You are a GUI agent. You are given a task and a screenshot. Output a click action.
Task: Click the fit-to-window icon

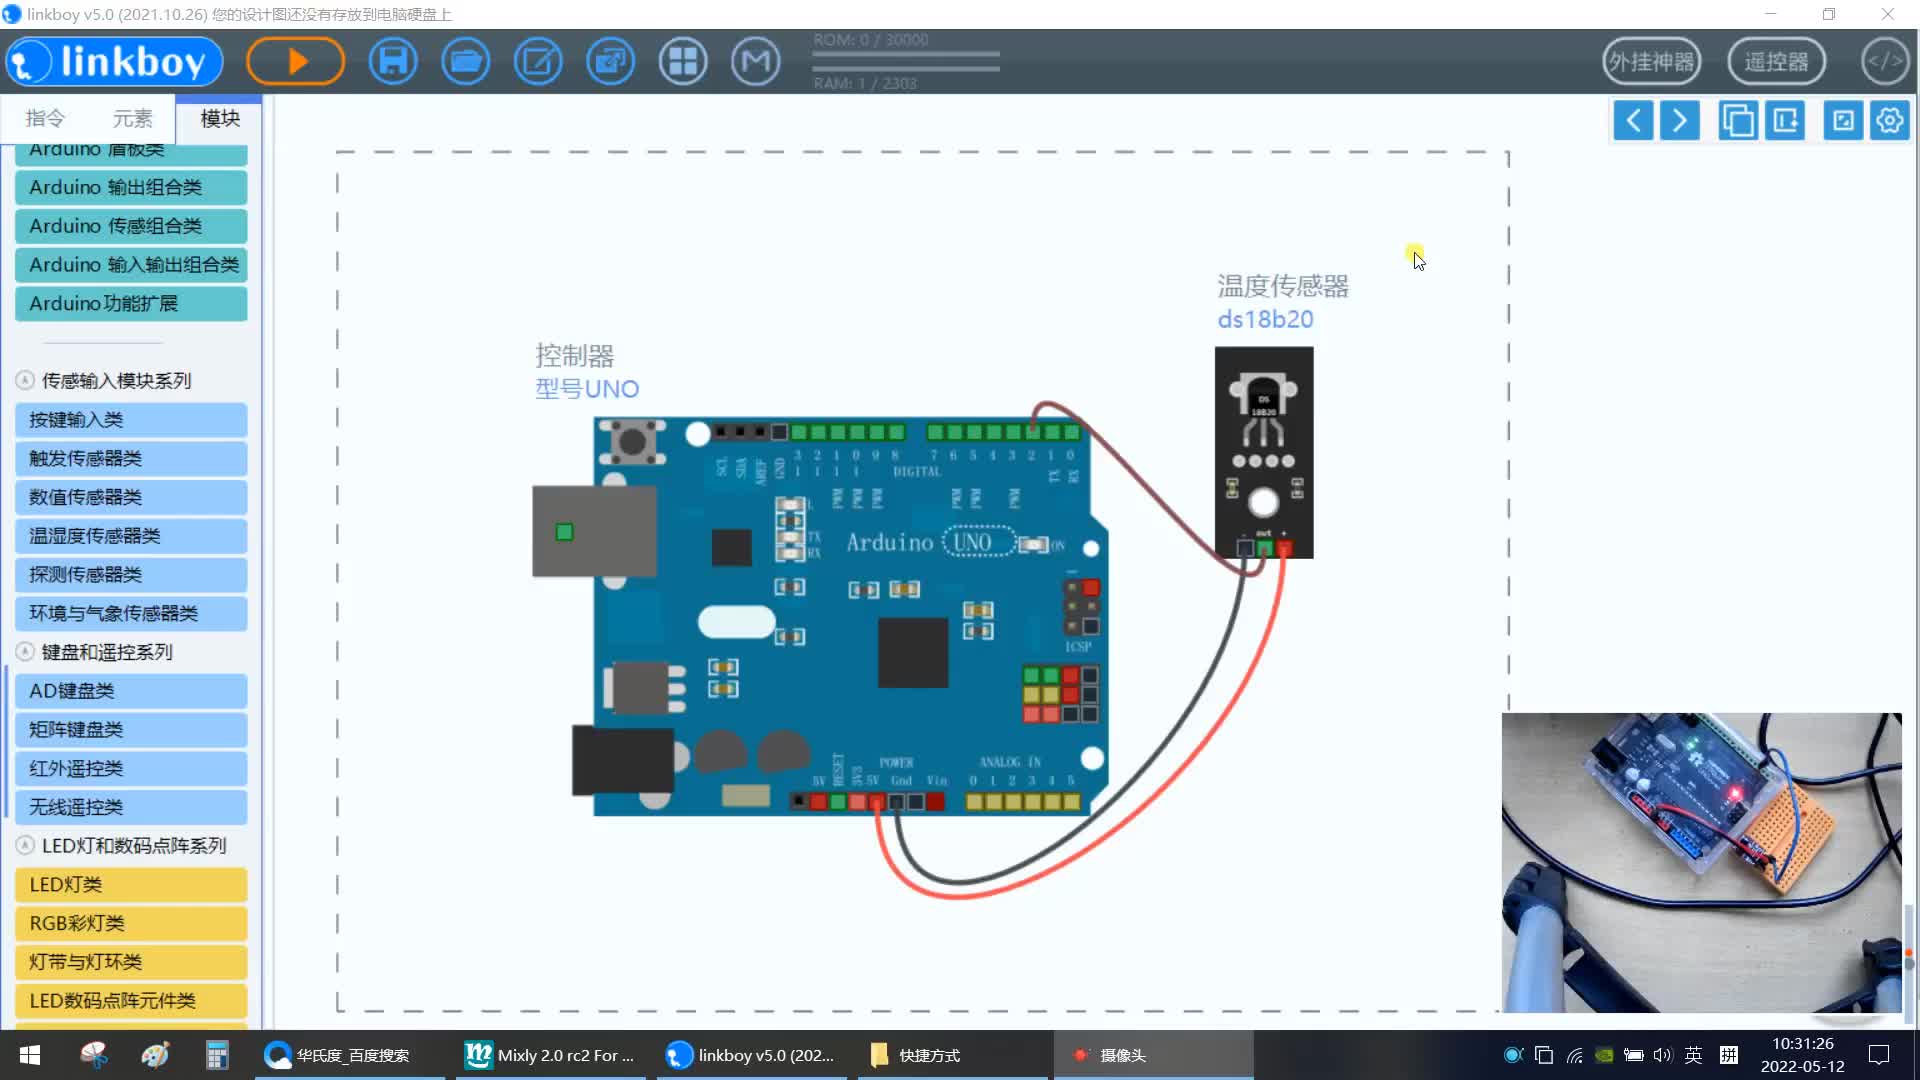point(1843,121)
